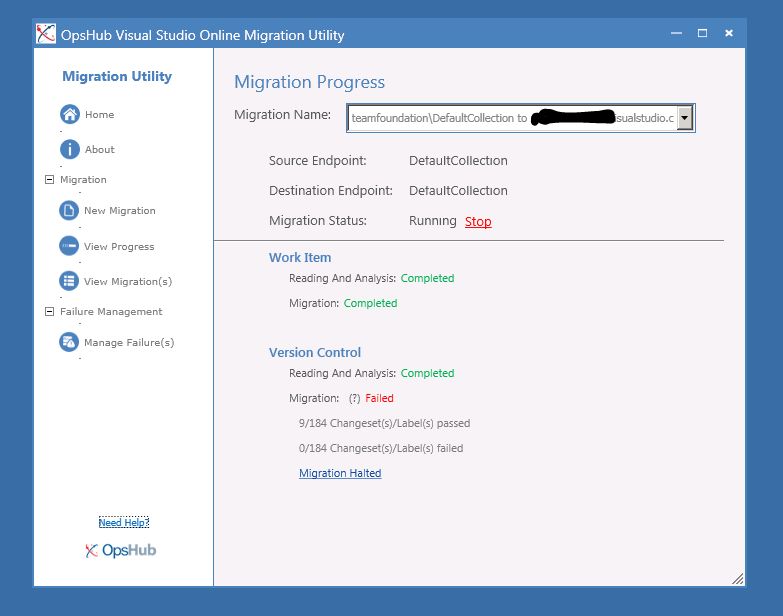Open the Home icon in sidebar
783x616 pixels.
[x=70, y=114]
